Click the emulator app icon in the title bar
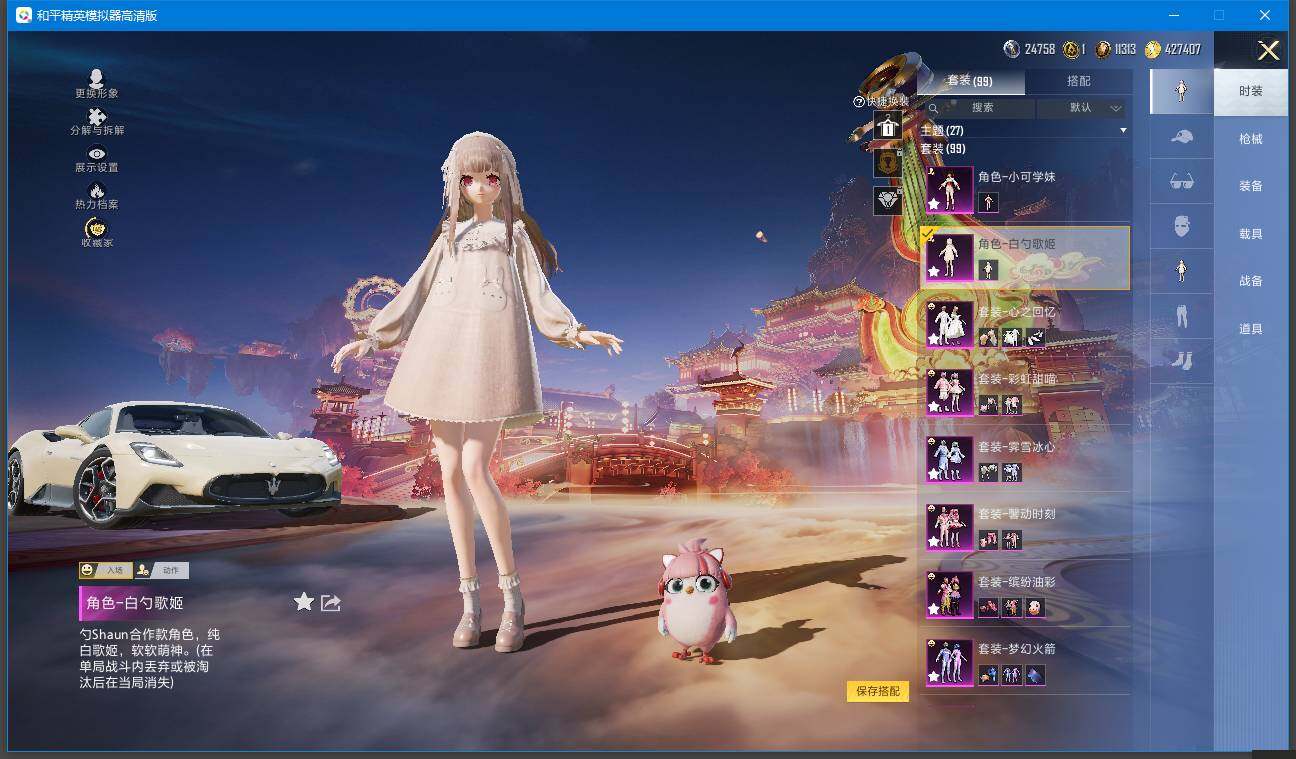 pyautogui.click(x=23, y=15)
